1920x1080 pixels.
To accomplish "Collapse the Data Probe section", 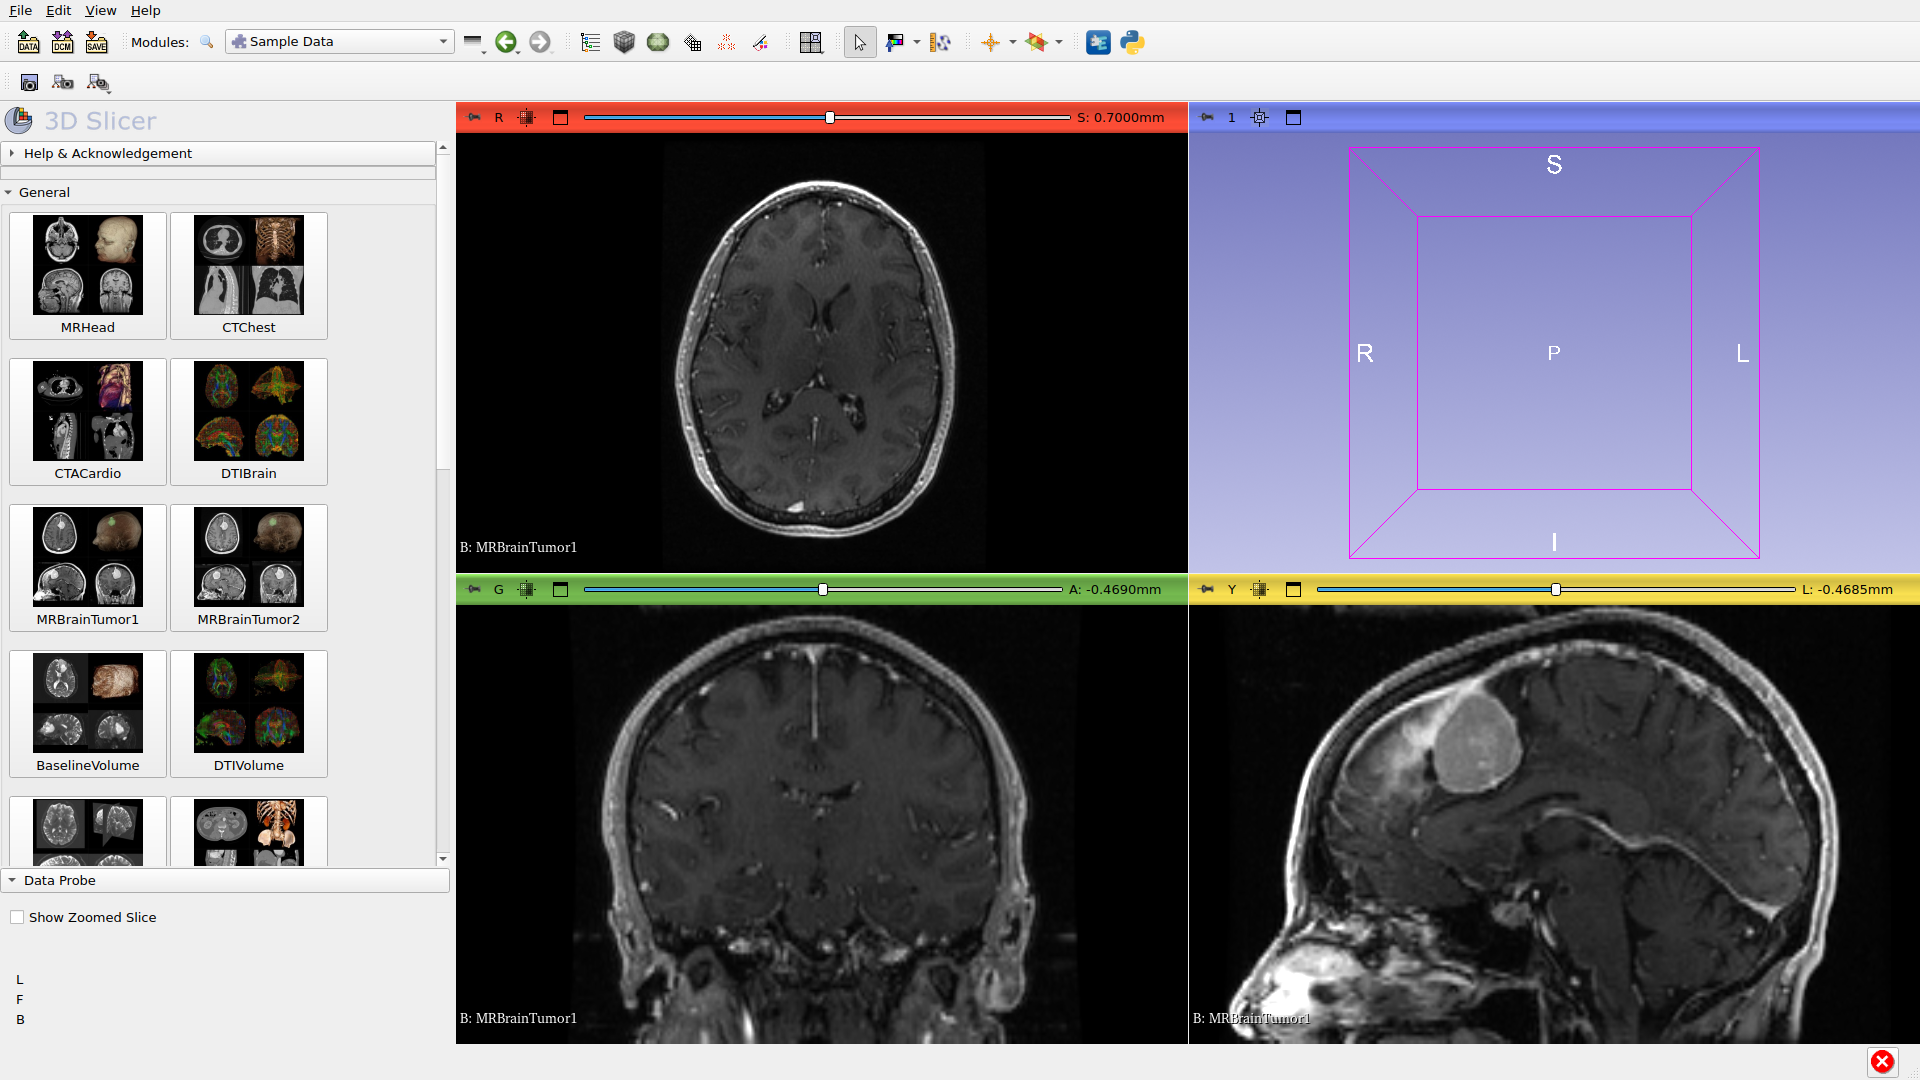I will coord(60,880).
